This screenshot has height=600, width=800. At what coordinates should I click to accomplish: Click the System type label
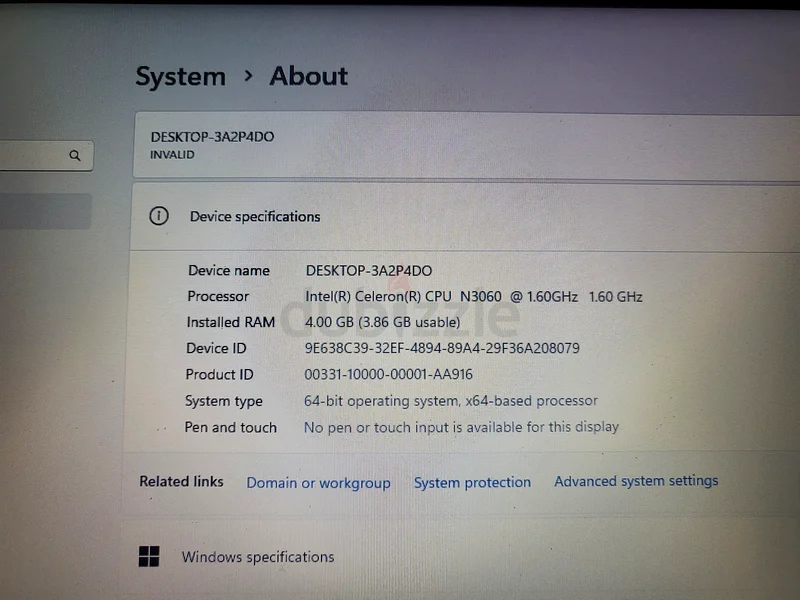223,402
